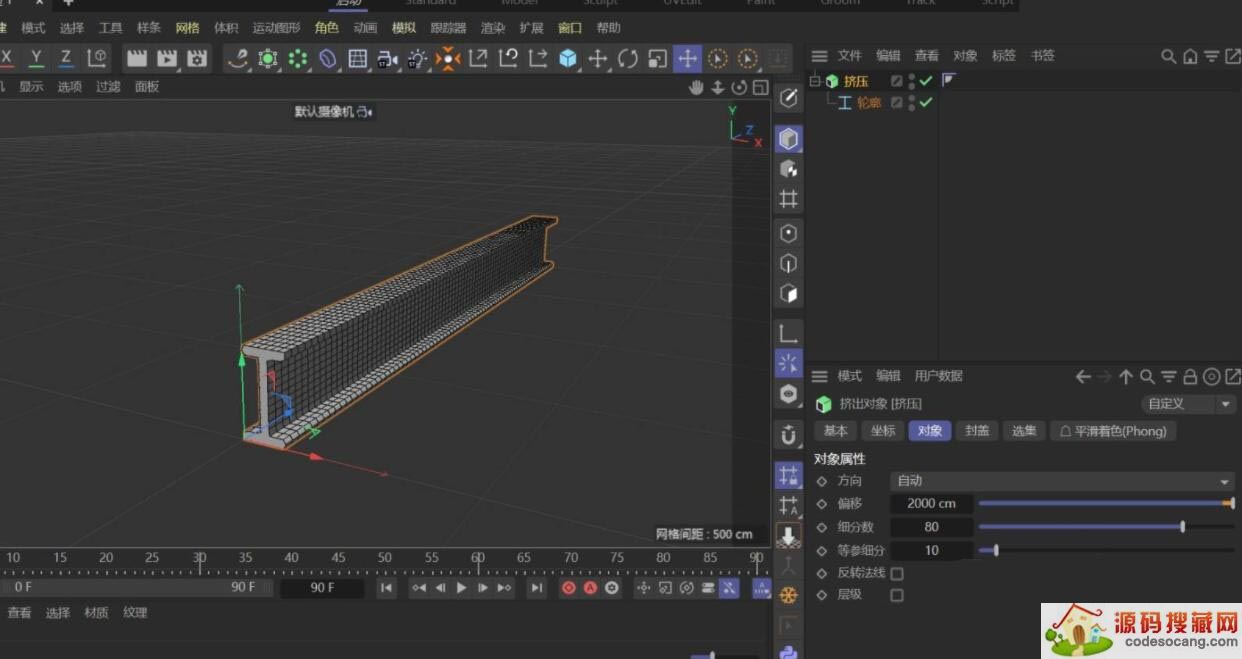Click the cube primitive icon in toolbar
Screen dimensions: 1242x659
[x=568, y=59]
